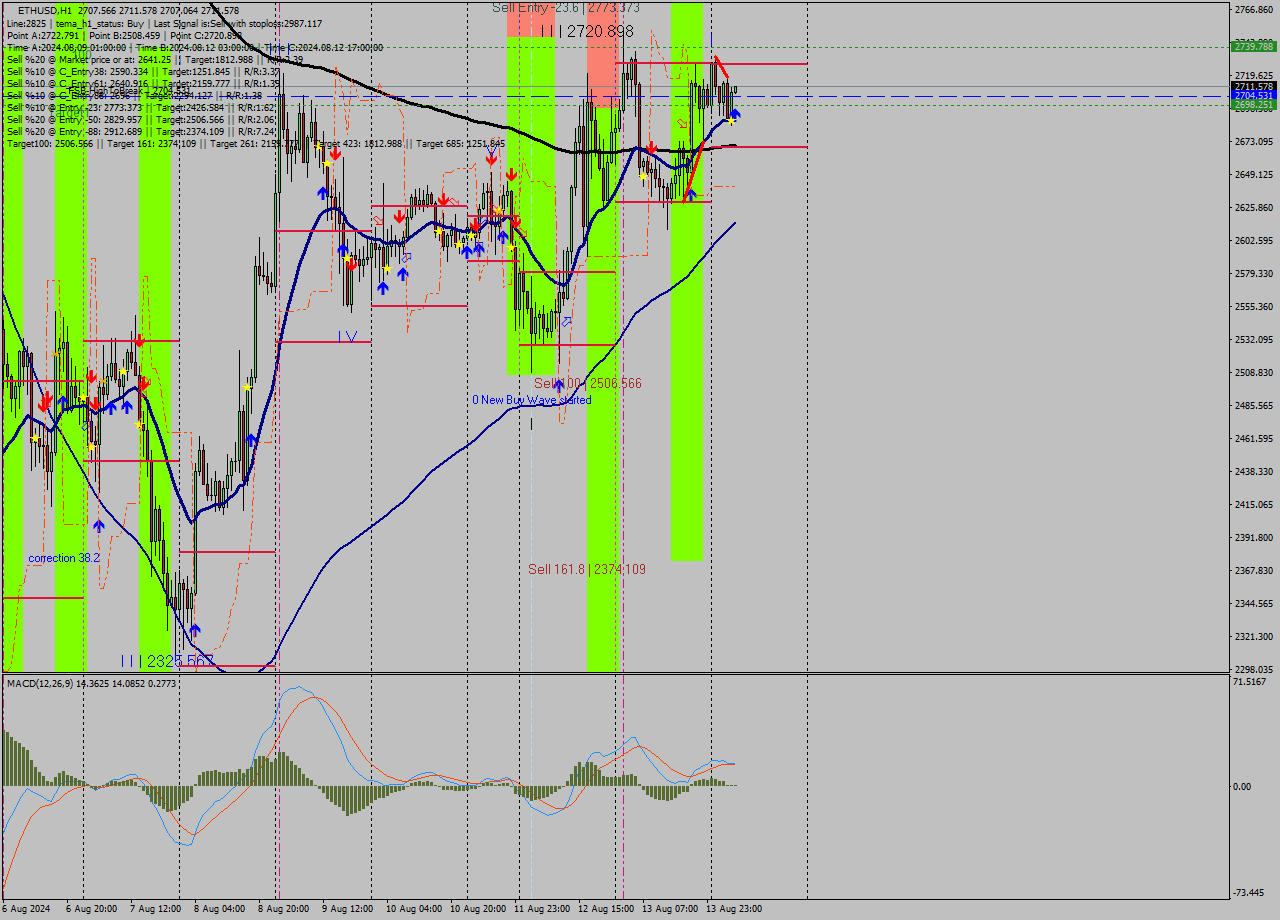Click the green 2739.788 price tag on right axis
1280x920 pixels.
[x=1256, y=45]
